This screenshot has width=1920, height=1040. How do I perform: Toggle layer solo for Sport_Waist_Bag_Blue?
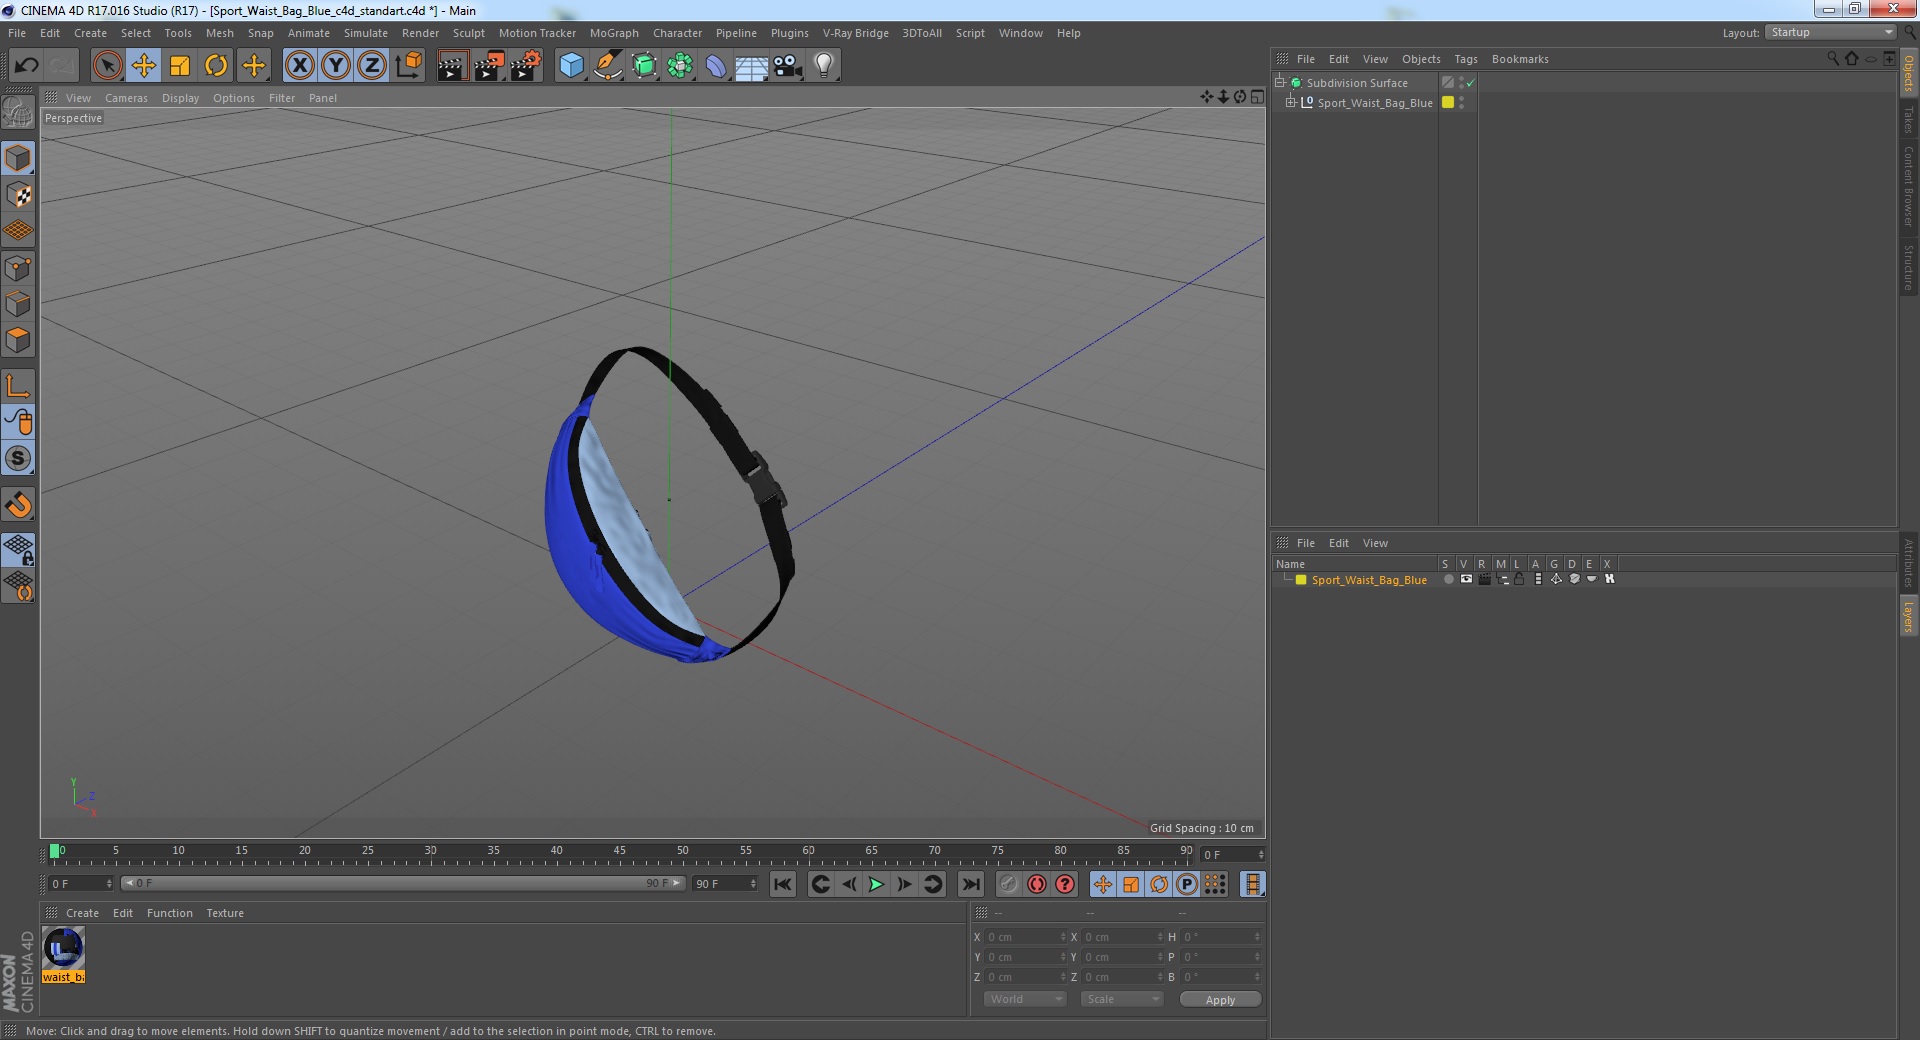1448,580
